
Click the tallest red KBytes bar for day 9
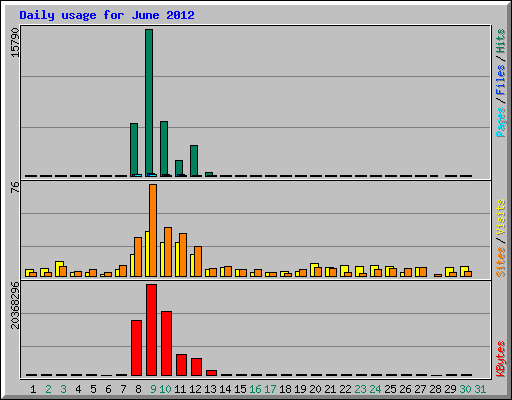click(x=151, y=330)
